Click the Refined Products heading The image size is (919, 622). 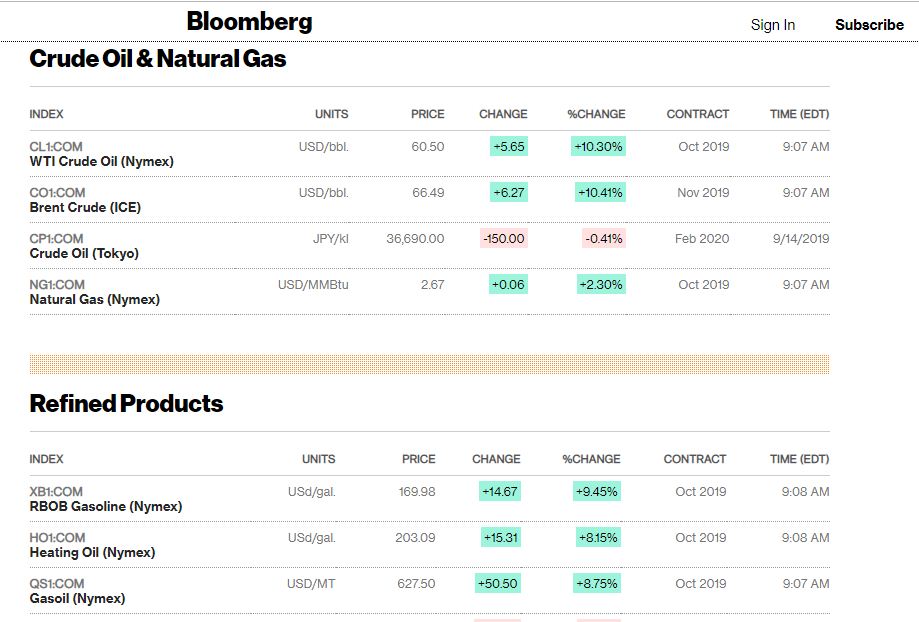tap(126, 404)
